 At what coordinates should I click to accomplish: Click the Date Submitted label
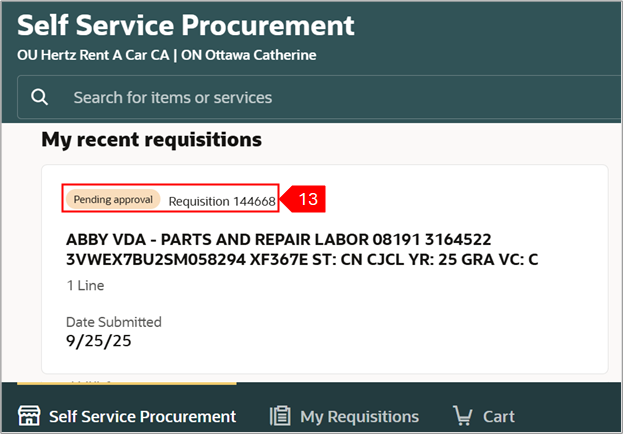(x=113, y=322)
